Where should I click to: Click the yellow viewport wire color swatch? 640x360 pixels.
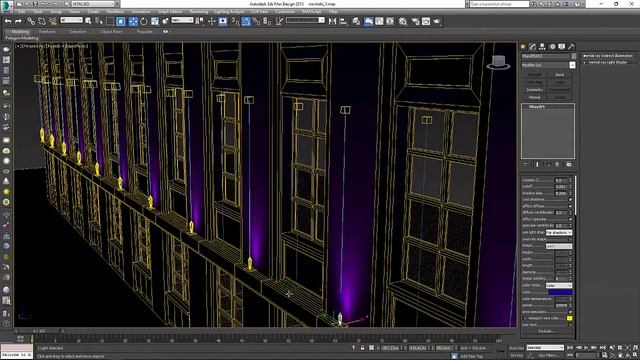569,318
